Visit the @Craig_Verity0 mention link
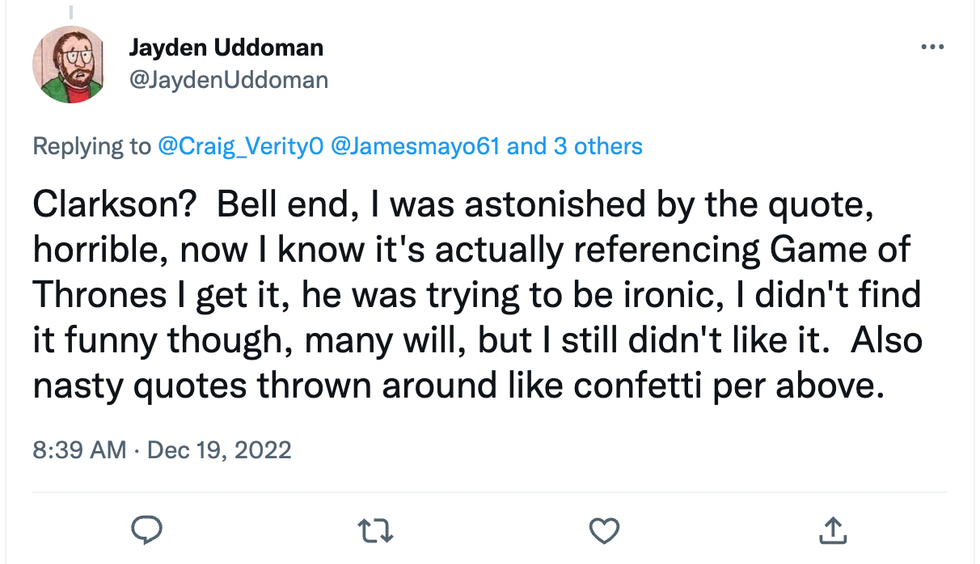The width and height of the screenshot is (980, 564). (x=240, y=147)
